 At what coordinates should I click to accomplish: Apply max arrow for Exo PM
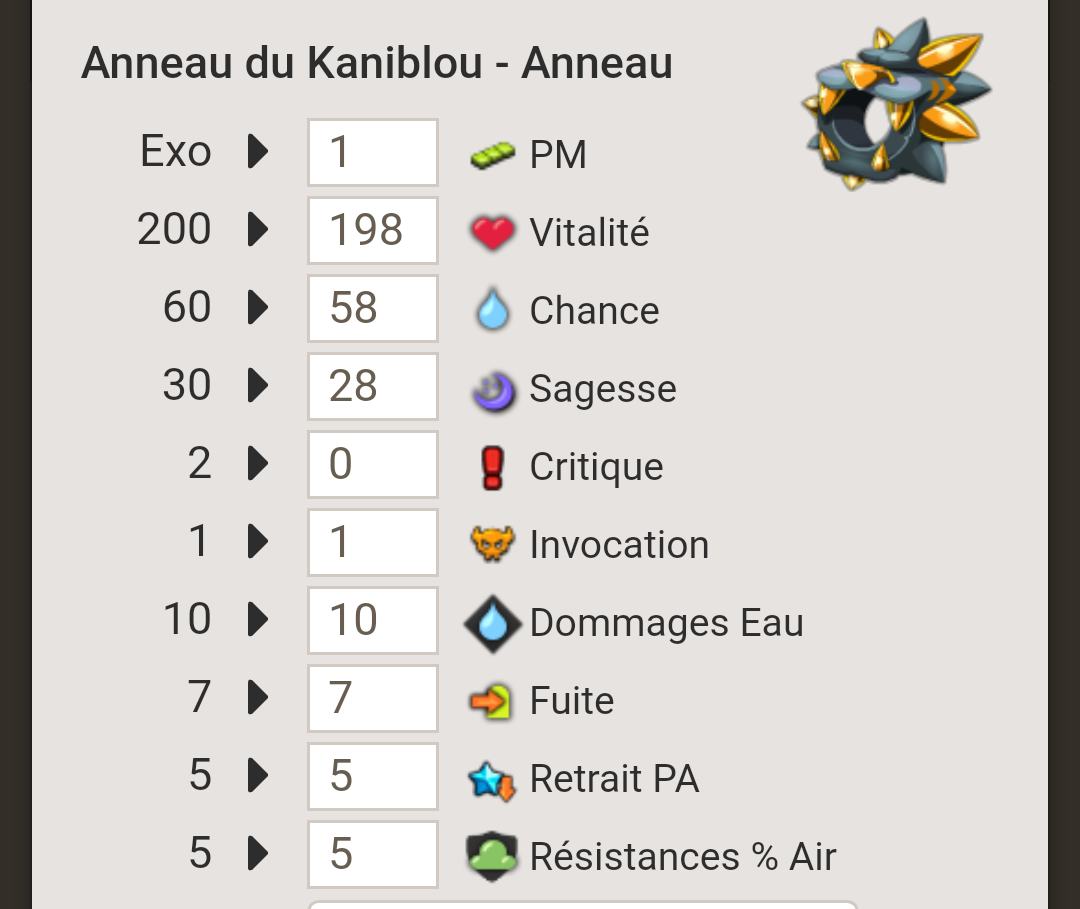258,151
